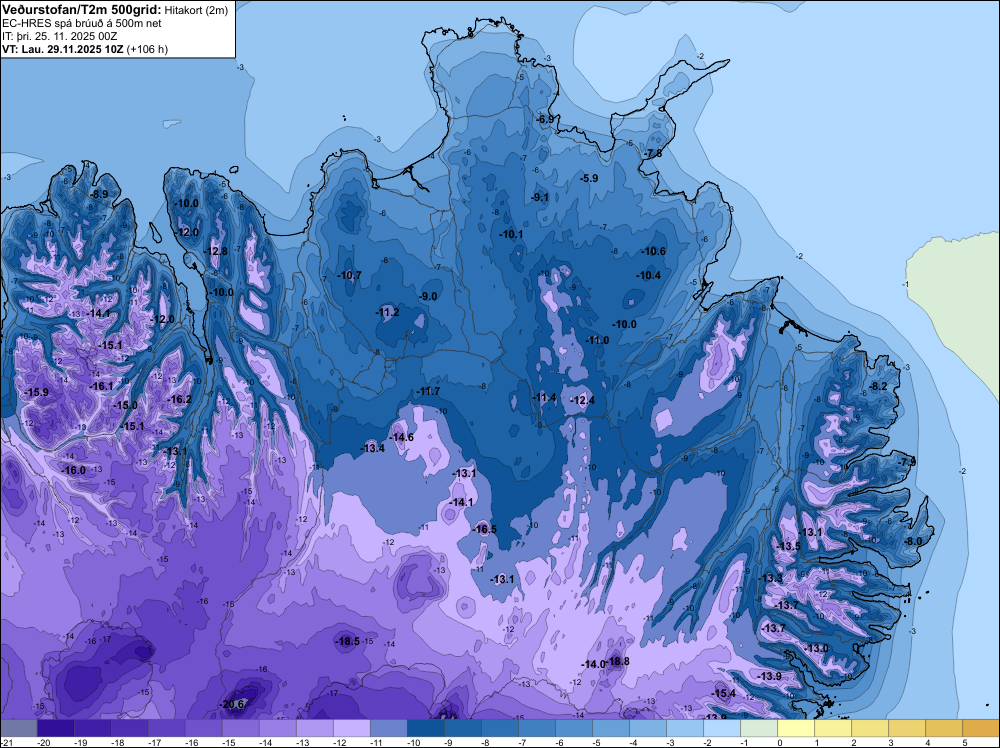Click the -13.5 temperature value

788,546
